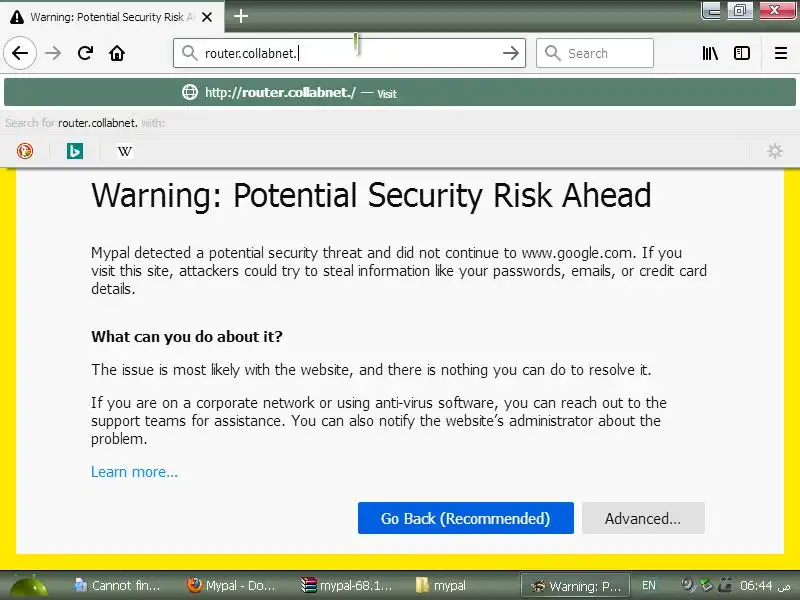Search with Wikipedia engine icon
800x600 pixels.
[x=124, y=151]
